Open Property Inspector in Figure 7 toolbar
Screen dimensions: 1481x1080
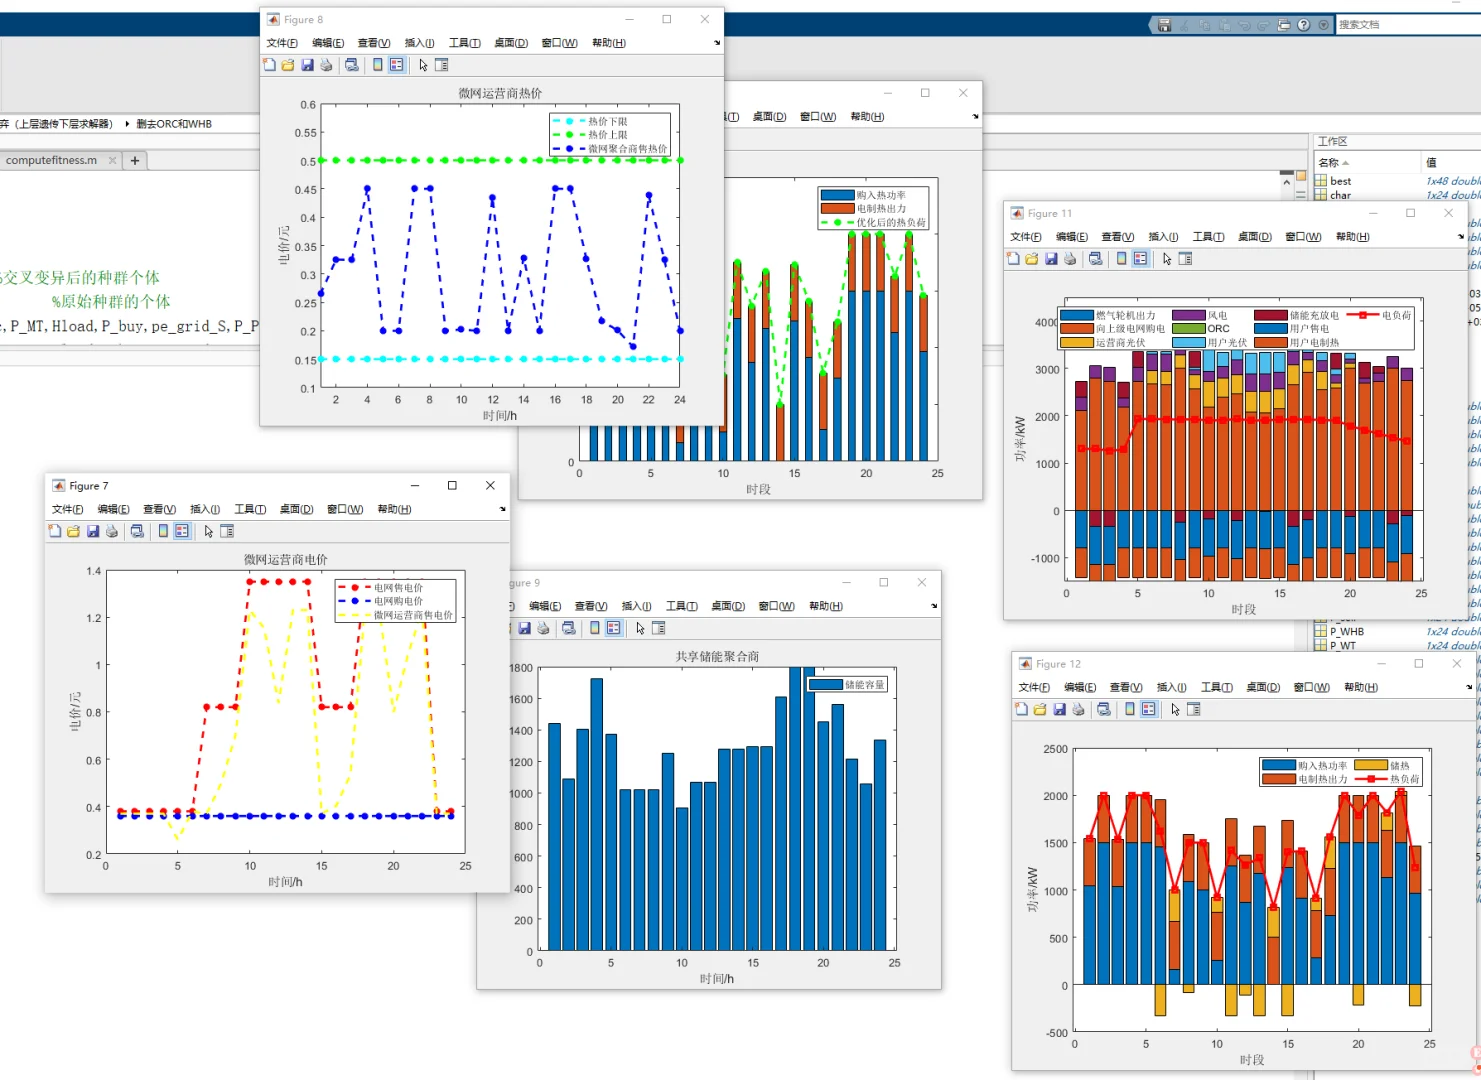point(227,531)
